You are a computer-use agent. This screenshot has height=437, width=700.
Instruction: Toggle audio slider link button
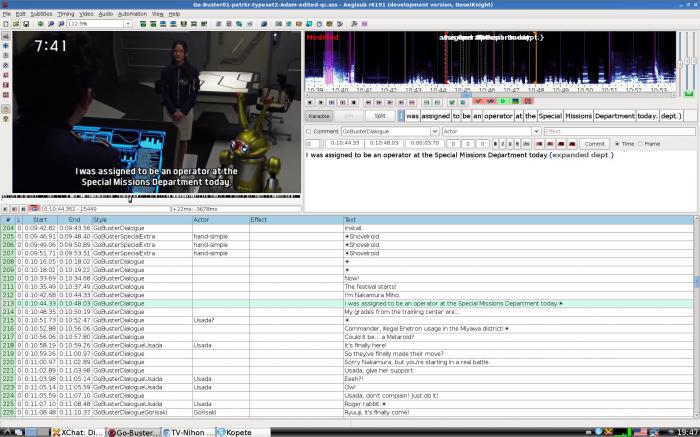tap(689, 94)
